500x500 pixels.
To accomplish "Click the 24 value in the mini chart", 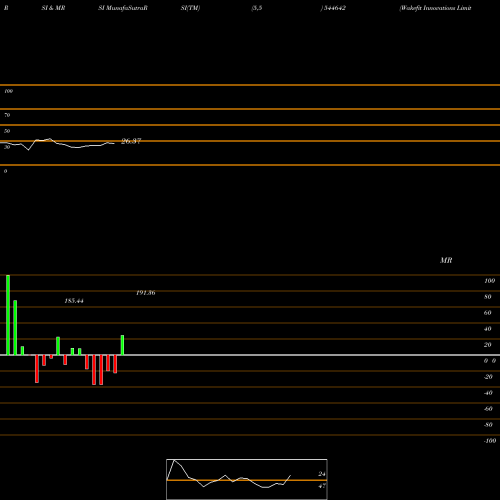I will 322,474.
